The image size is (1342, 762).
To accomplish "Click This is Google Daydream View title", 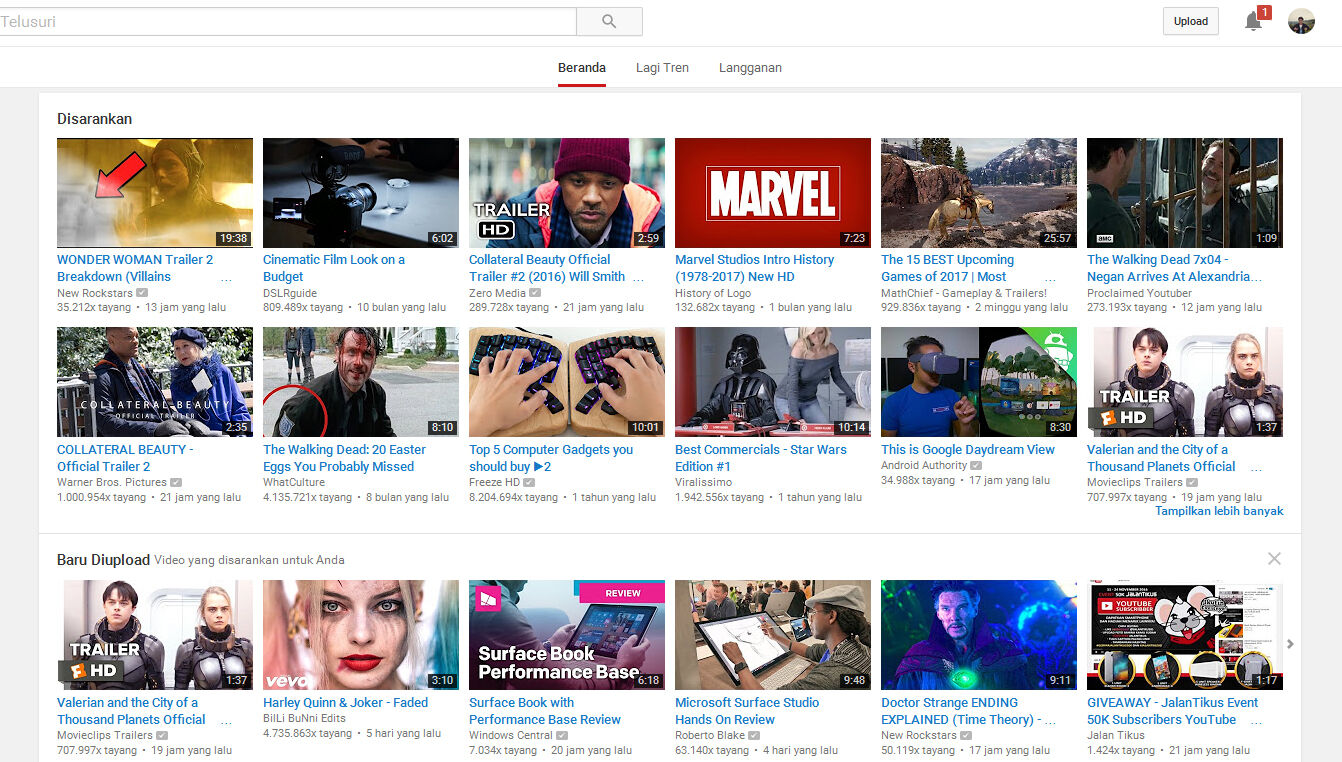I will click(x=968, y=450).
